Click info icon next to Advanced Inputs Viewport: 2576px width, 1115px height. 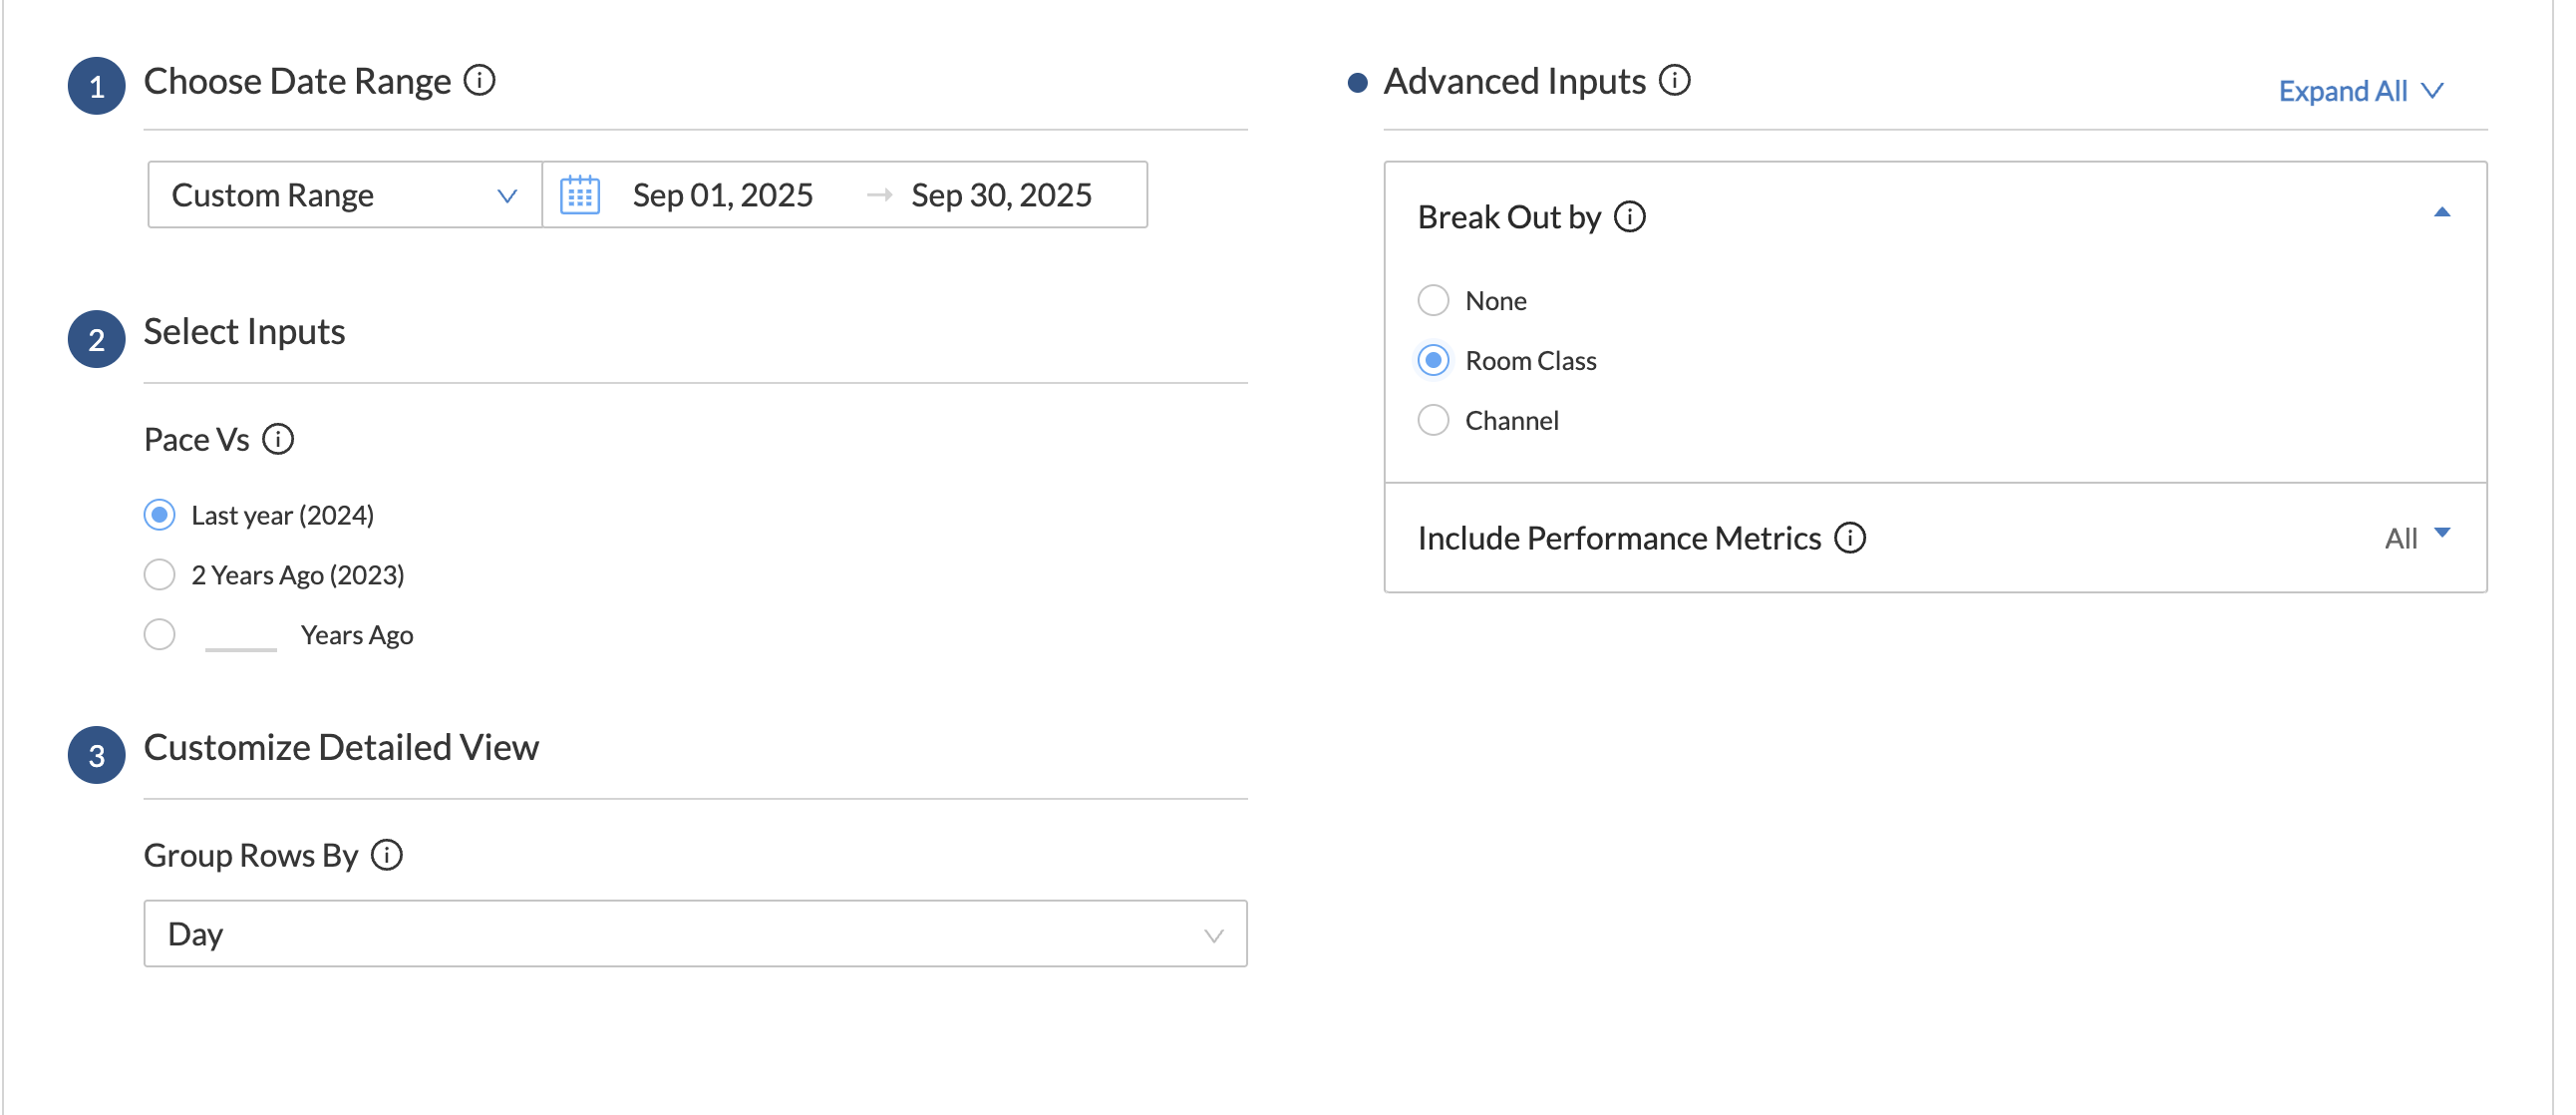click(1674, 80)
